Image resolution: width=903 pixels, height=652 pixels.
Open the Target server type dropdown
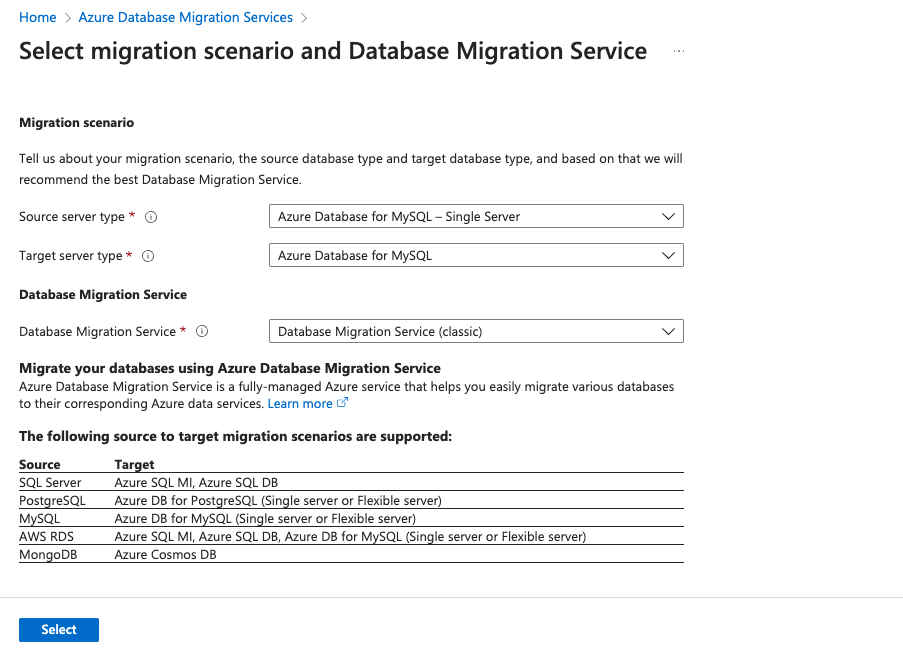(476, 256)
